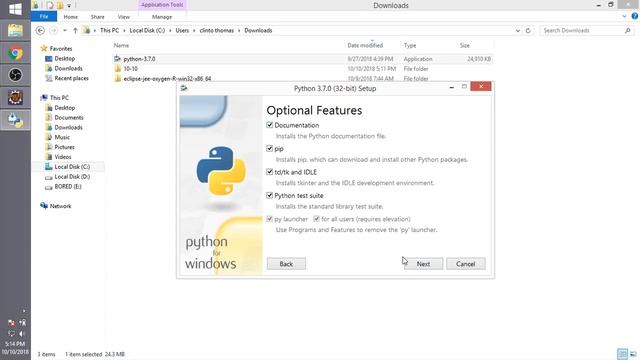This screenshot has width=640, height=360.
Task: Open the Share ribbon tab
Action: [98, 17]
